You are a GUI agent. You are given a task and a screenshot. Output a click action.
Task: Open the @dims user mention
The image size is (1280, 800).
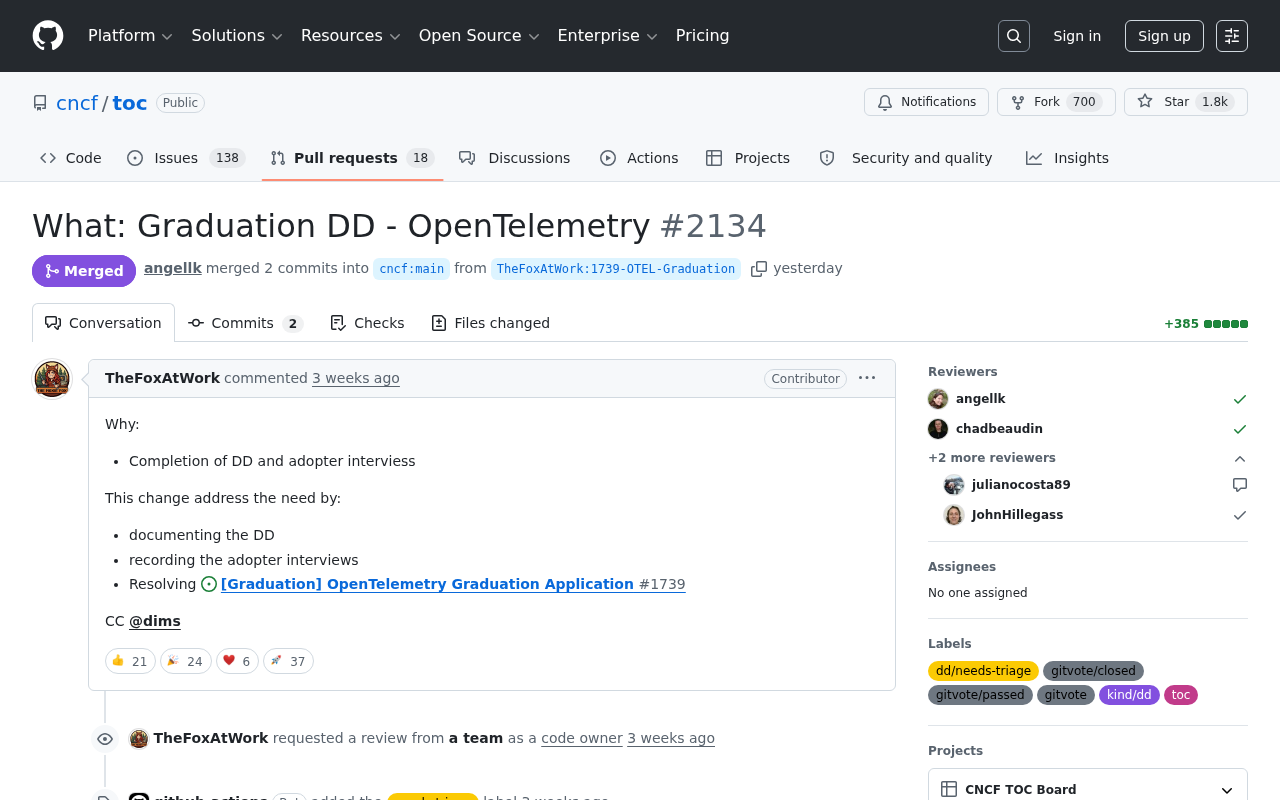point(155,621)
